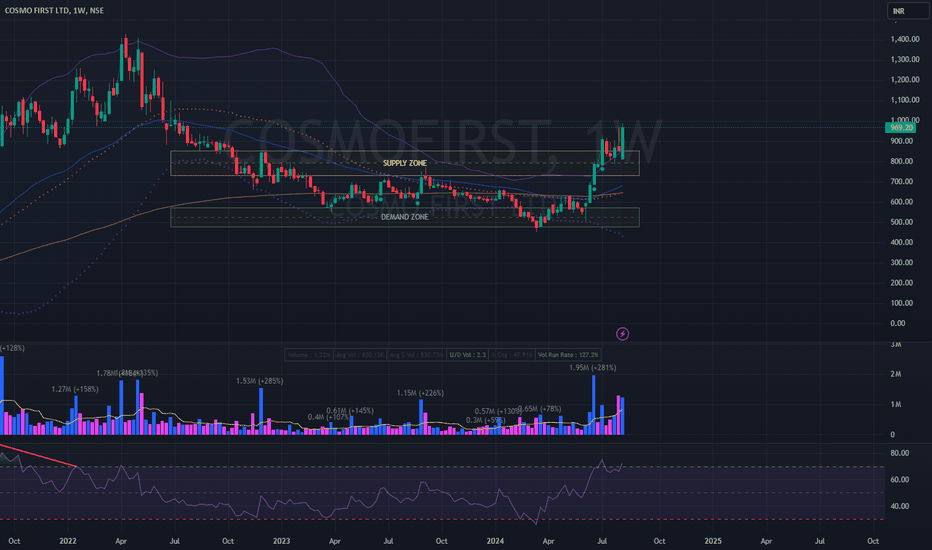Select the DEMAND ZONE label
The width and height of the screenshot is (932, 550).
coord(405,217)
